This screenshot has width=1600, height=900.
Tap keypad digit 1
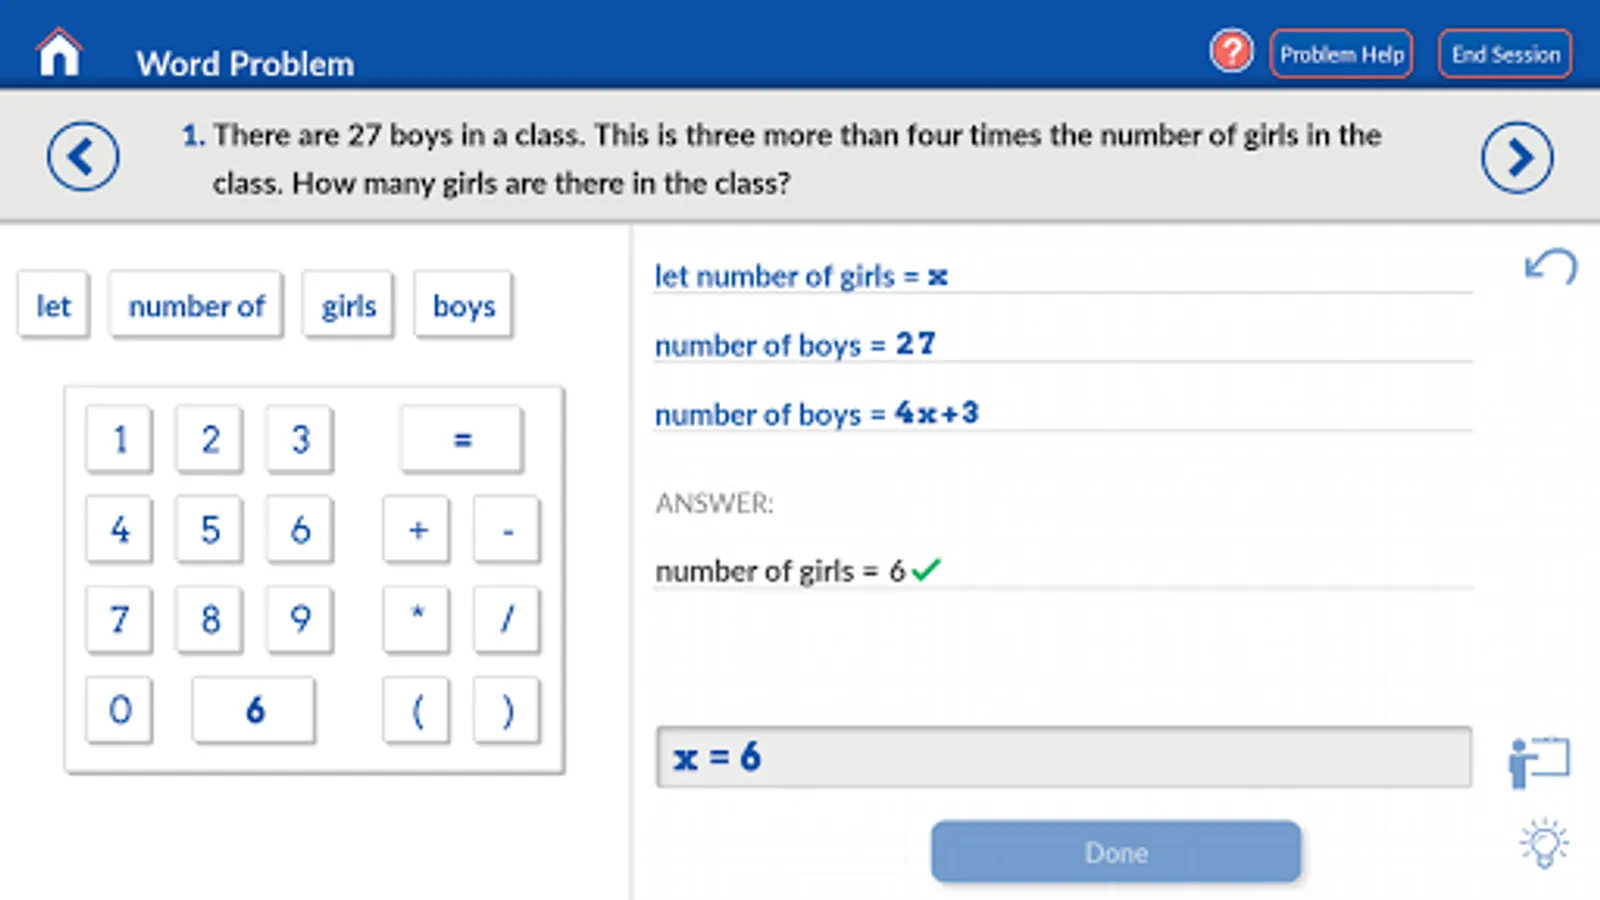click(119, 439)
